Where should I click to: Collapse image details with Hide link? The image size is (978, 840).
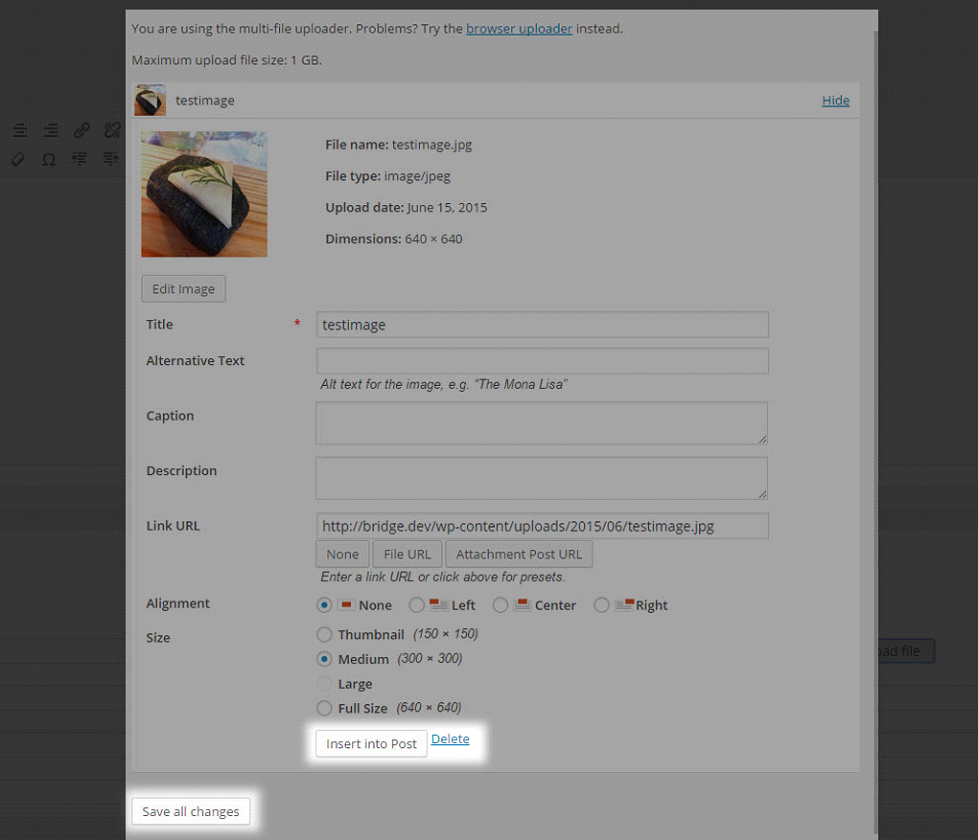click(835, 100)
